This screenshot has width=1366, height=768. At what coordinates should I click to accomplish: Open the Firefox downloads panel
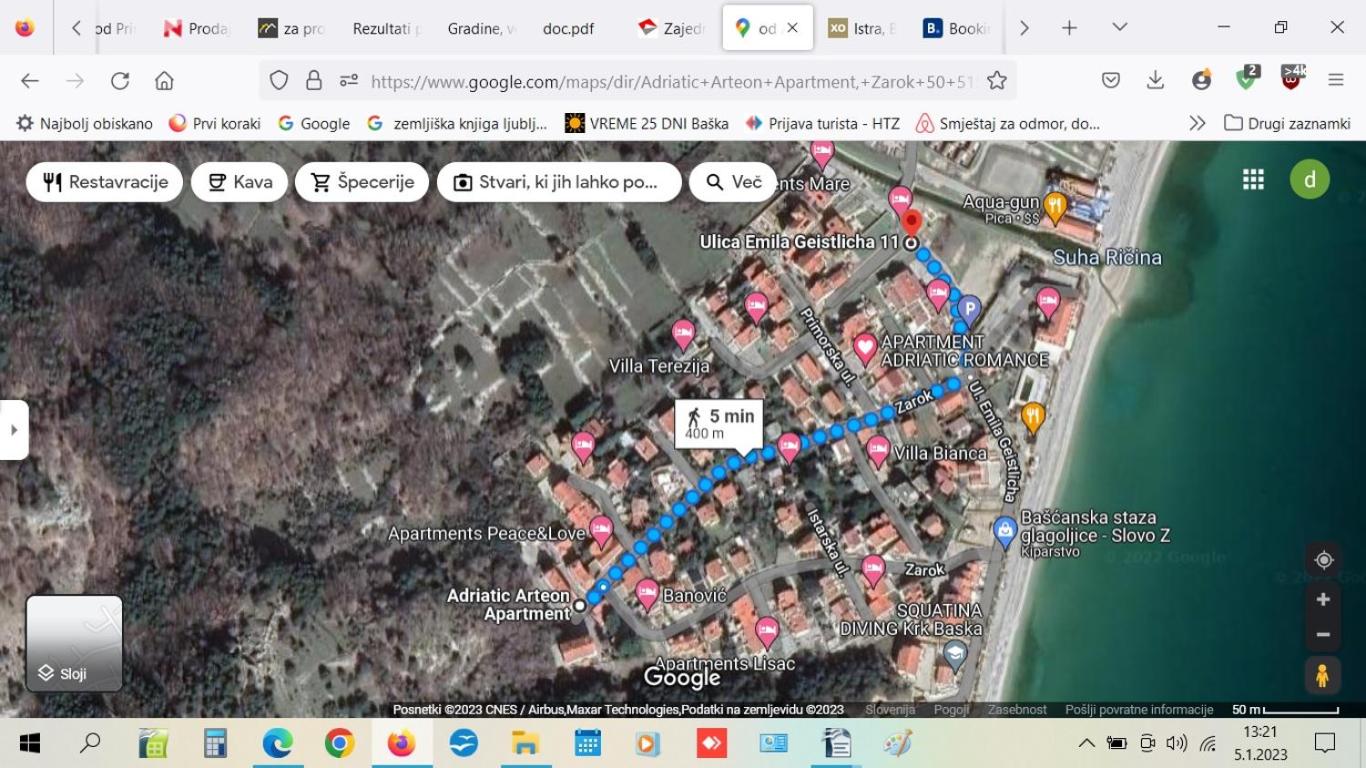[x=1155, y=81]
